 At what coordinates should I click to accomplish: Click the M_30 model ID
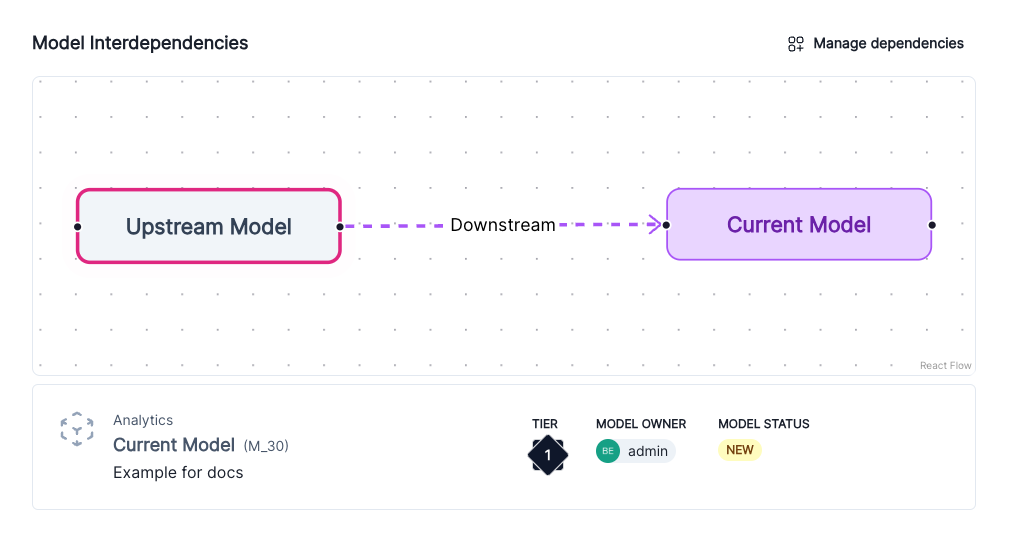tap(266, 446)
